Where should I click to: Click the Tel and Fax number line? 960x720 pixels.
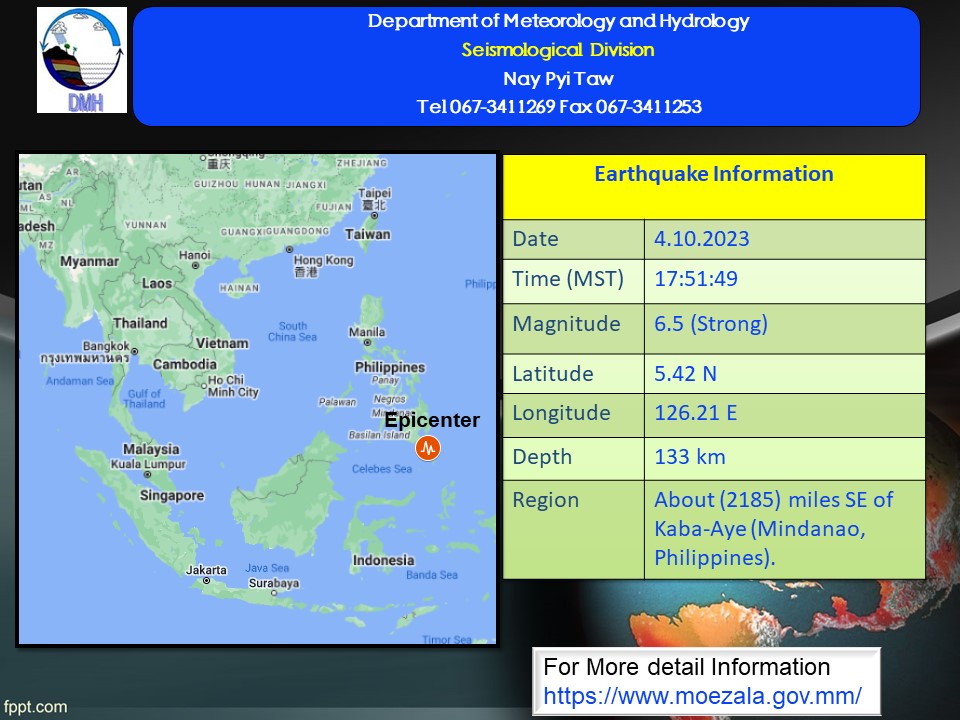tap(559, 107)
